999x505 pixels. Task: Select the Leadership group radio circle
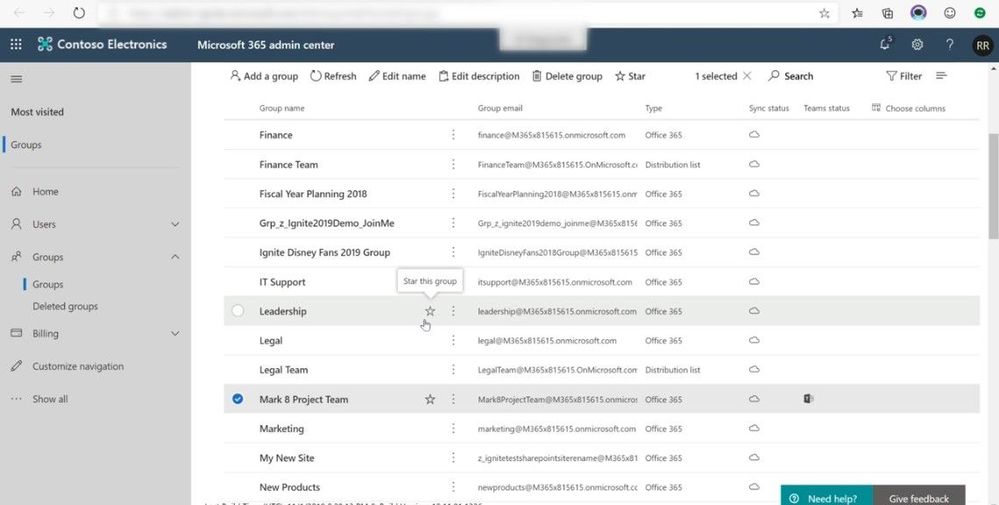(238, 311)
